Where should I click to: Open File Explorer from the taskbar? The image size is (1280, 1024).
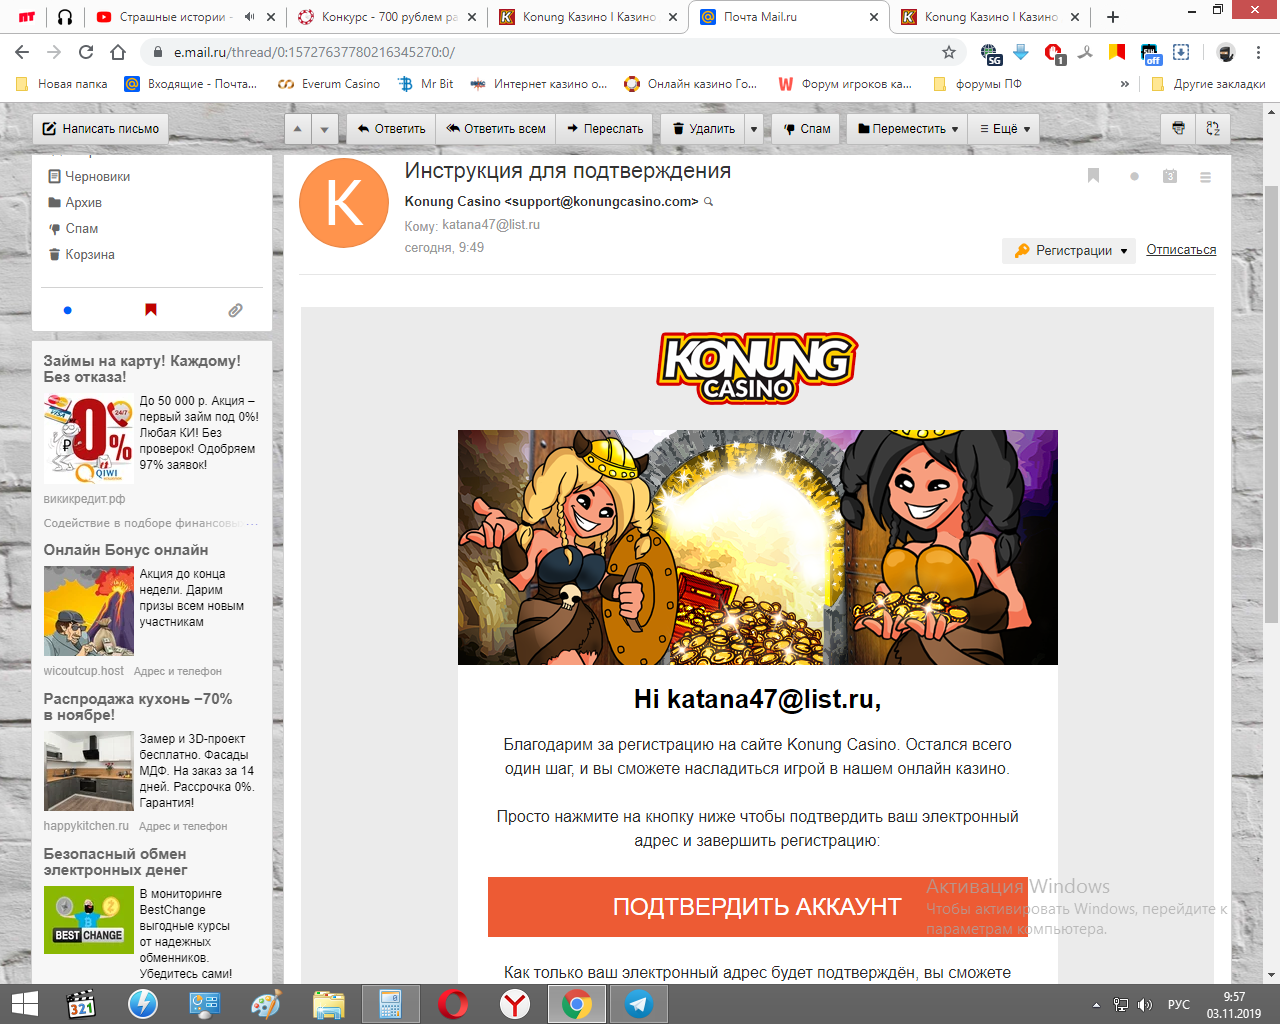point(328,1004)
